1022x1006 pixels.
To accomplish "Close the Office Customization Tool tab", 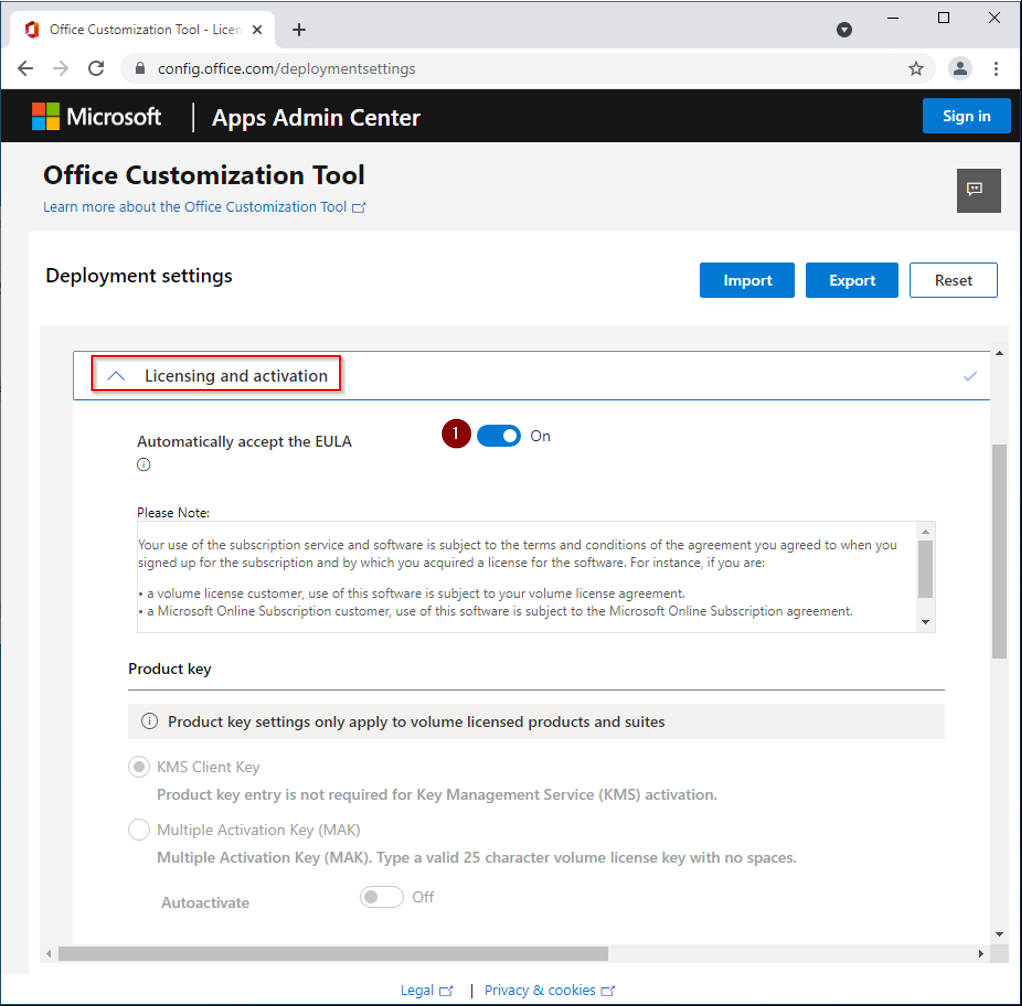I will coord(257,29).
